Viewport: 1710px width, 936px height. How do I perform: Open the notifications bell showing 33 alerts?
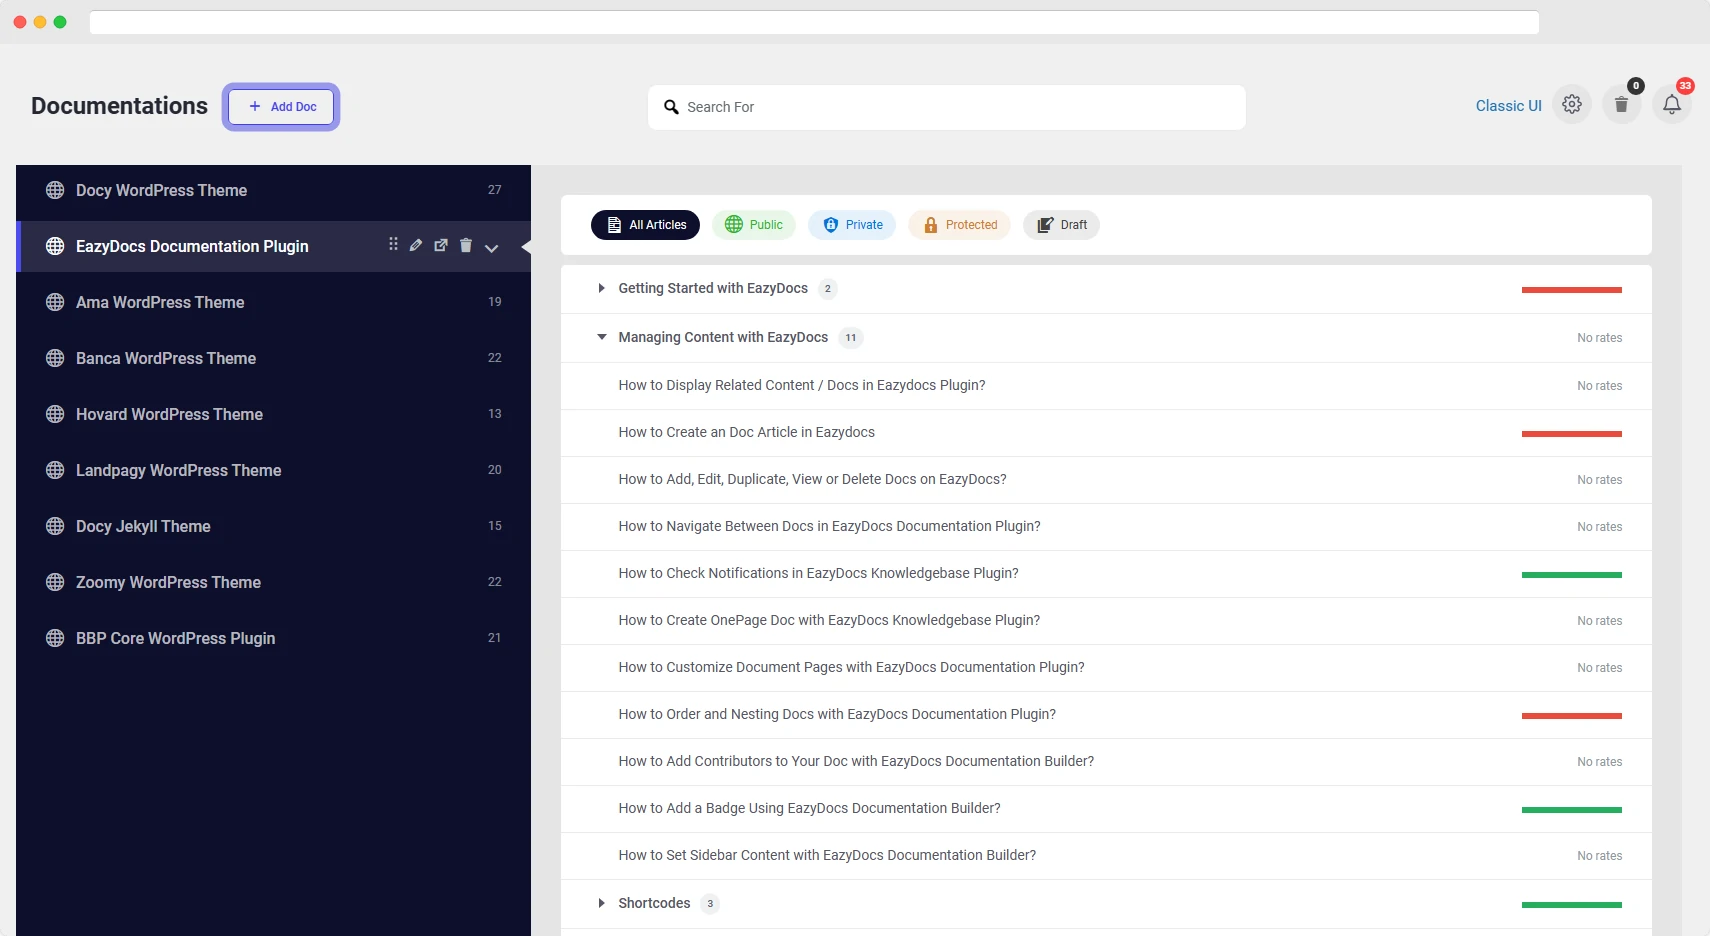point(1671,104)
